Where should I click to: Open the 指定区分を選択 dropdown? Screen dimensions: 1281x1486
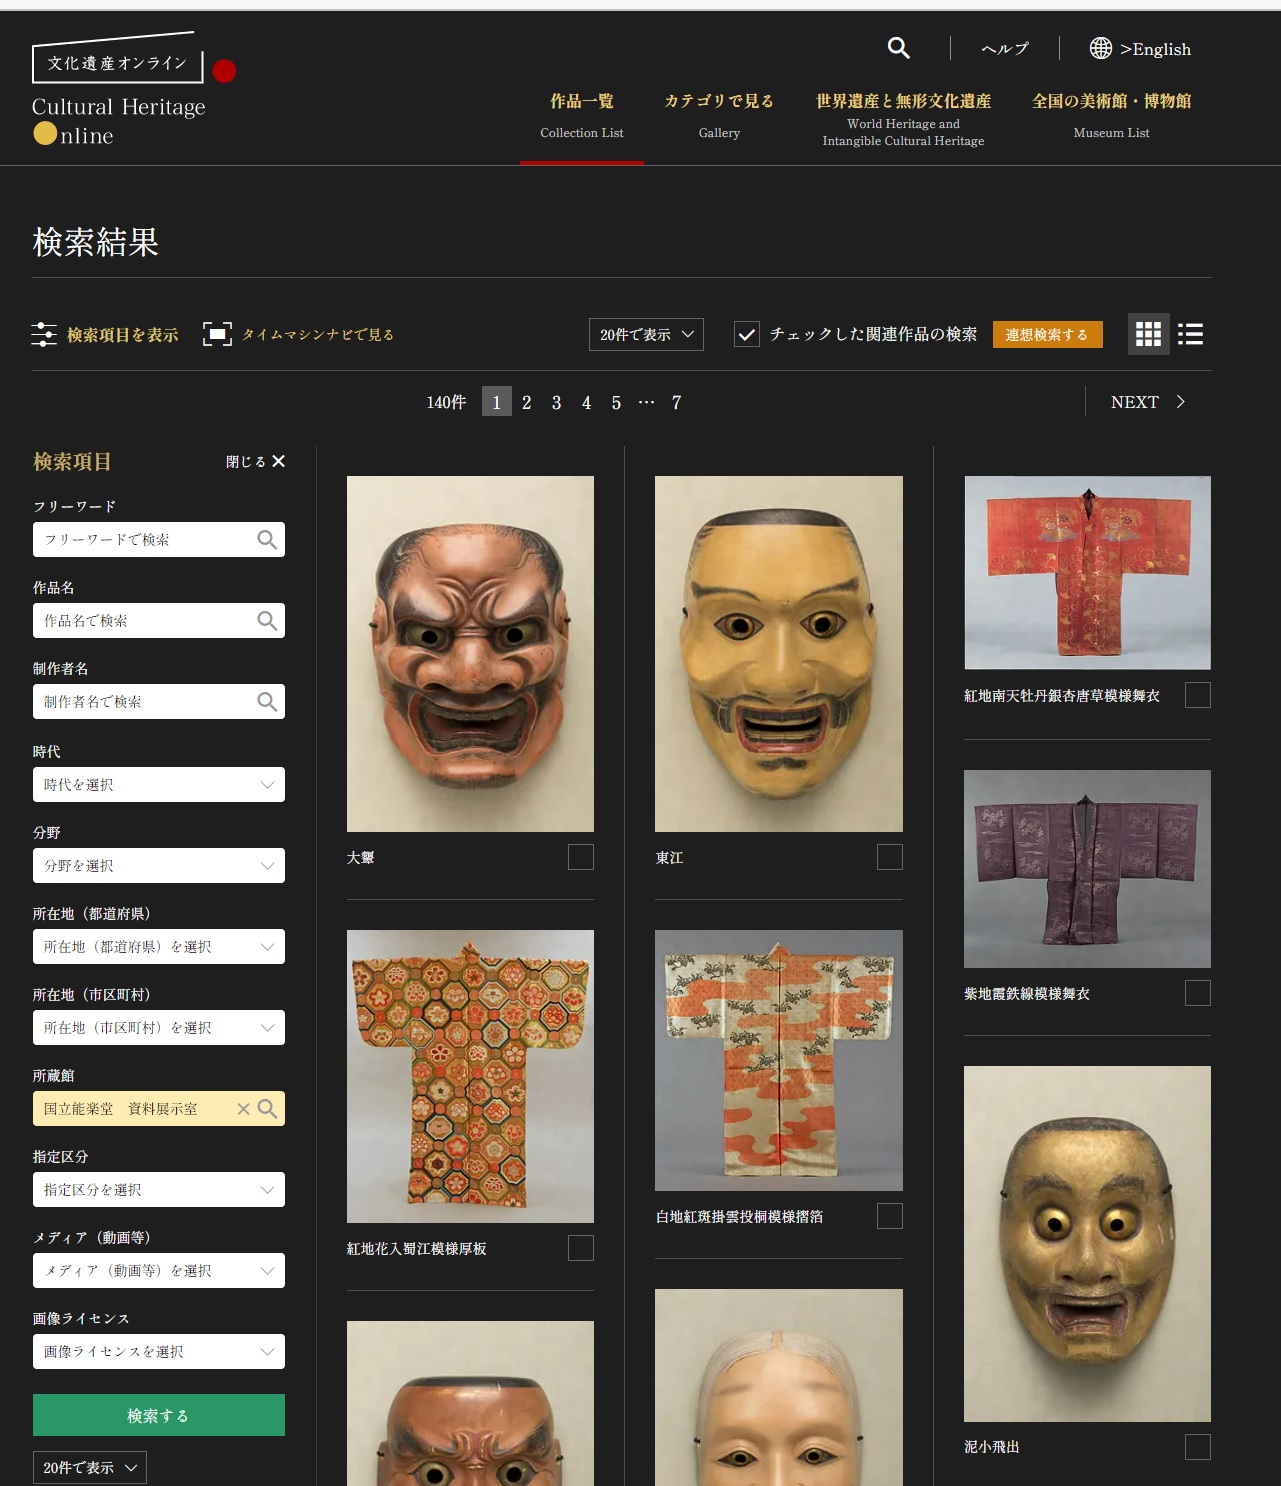pos(159,1190)
